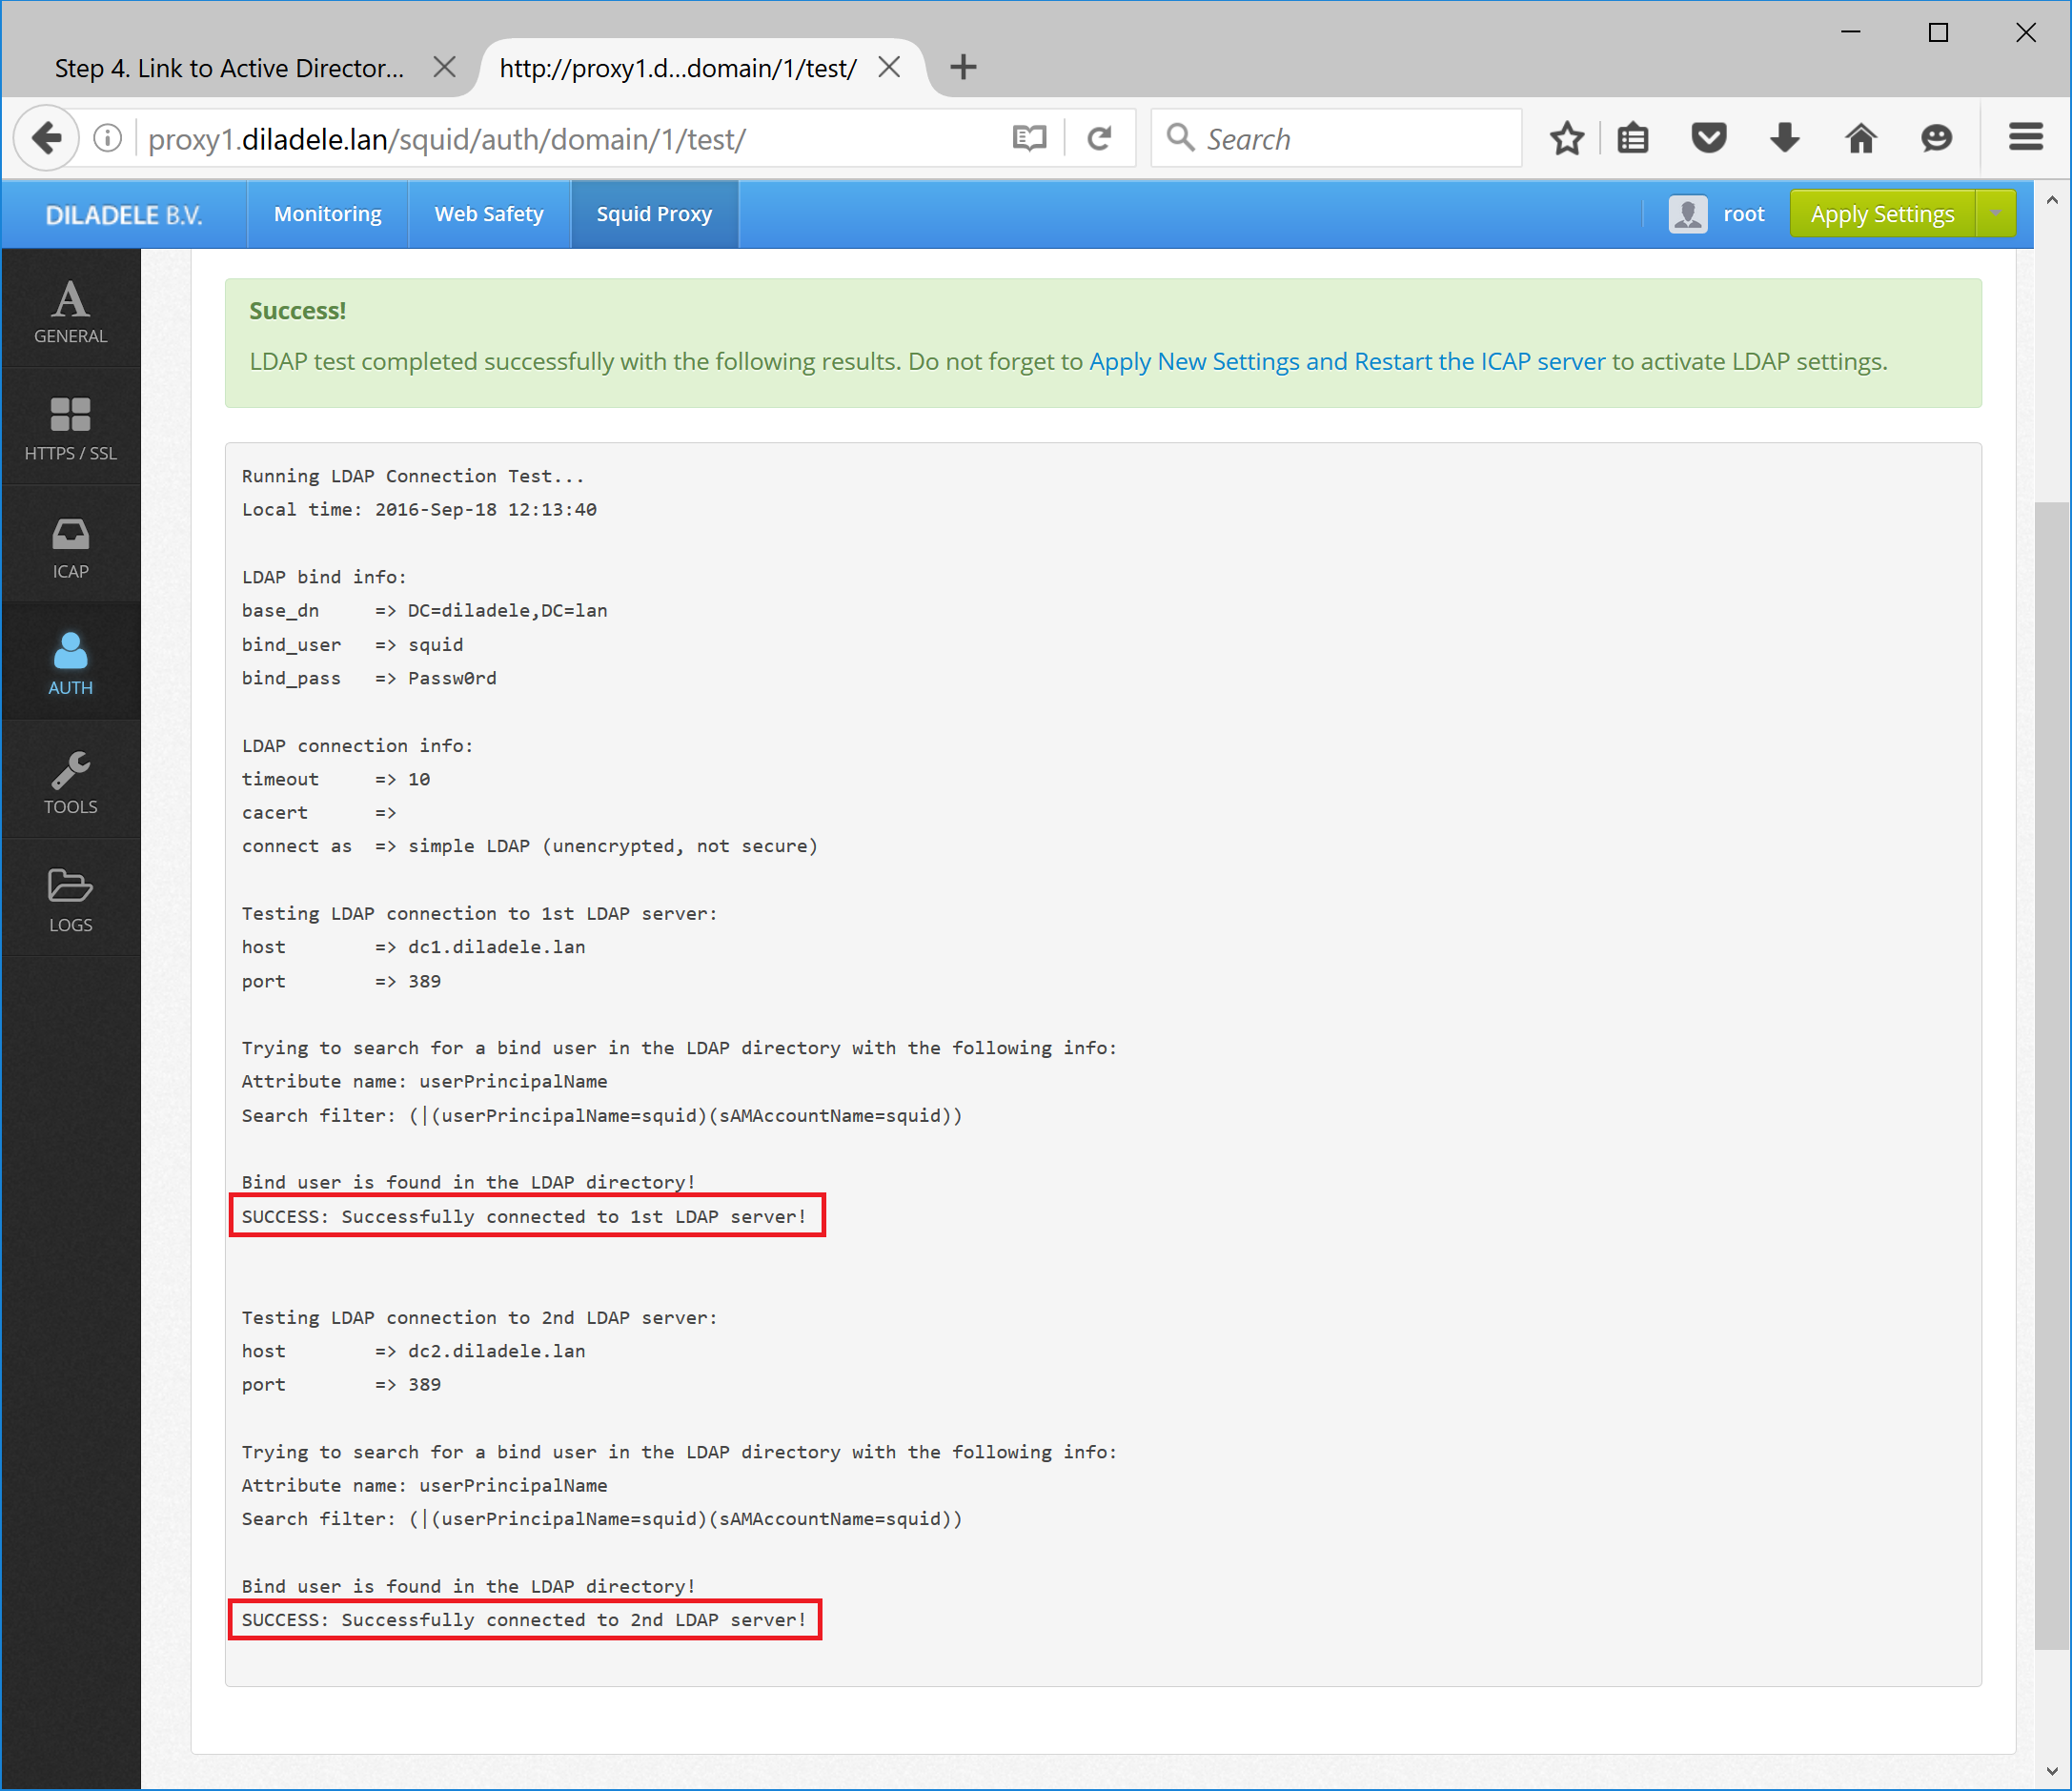The width and height of the screenshot is (2072, 1791).
Task: Click the Apply Settings button
Action: tap(1883, 214)
